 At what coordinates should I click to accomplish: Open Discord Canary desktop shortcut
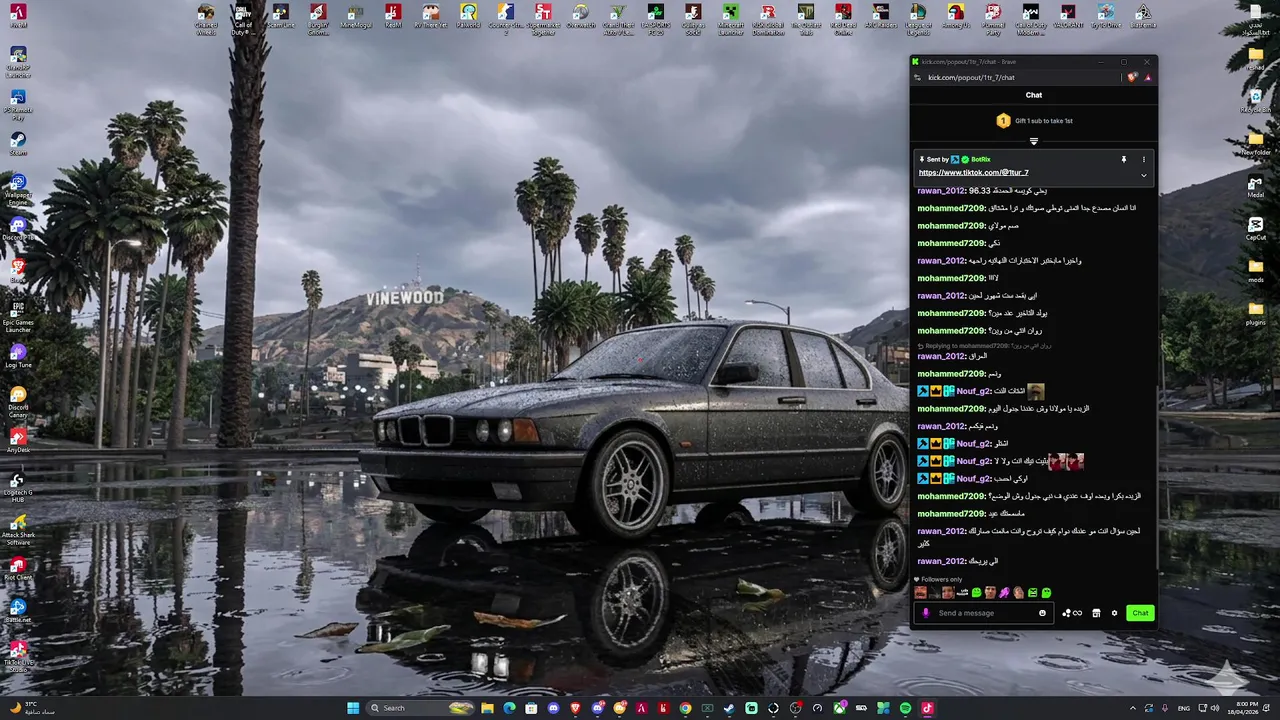(x=18, y=400)
